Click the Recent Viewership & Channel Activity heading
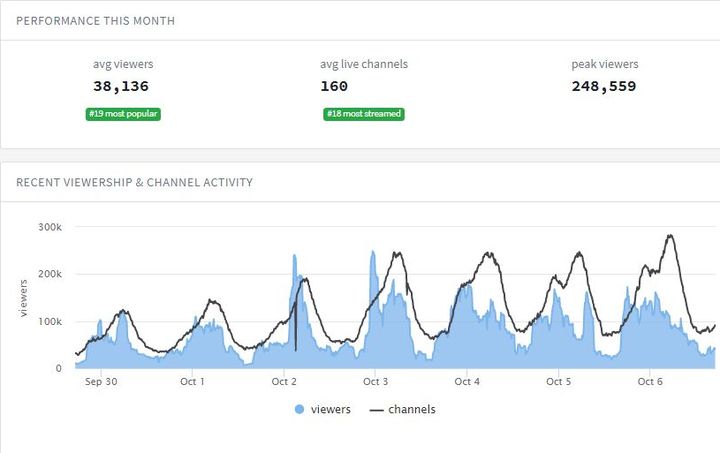The width and height of the screenshot is (720, 453). pos(135,182)
